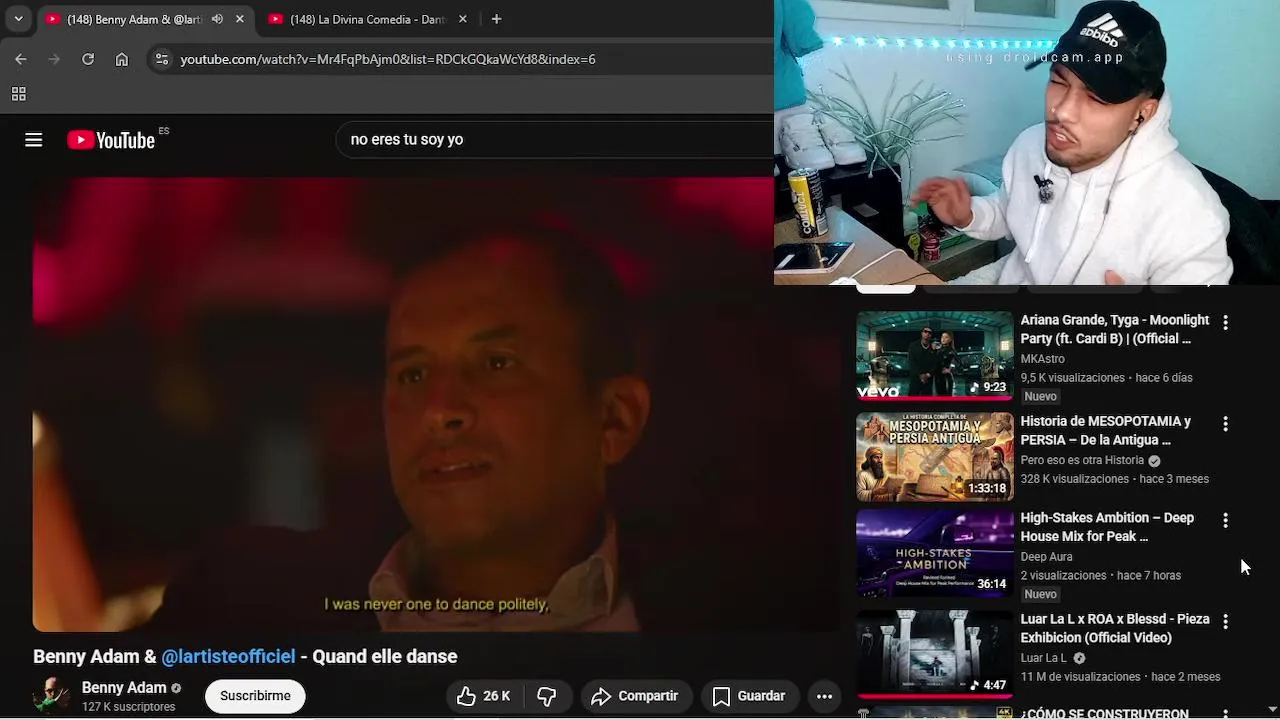Open the YouTube hamburger guide menu
The width and height of the screenshot is (1280, 720).
tap(34, 140)
